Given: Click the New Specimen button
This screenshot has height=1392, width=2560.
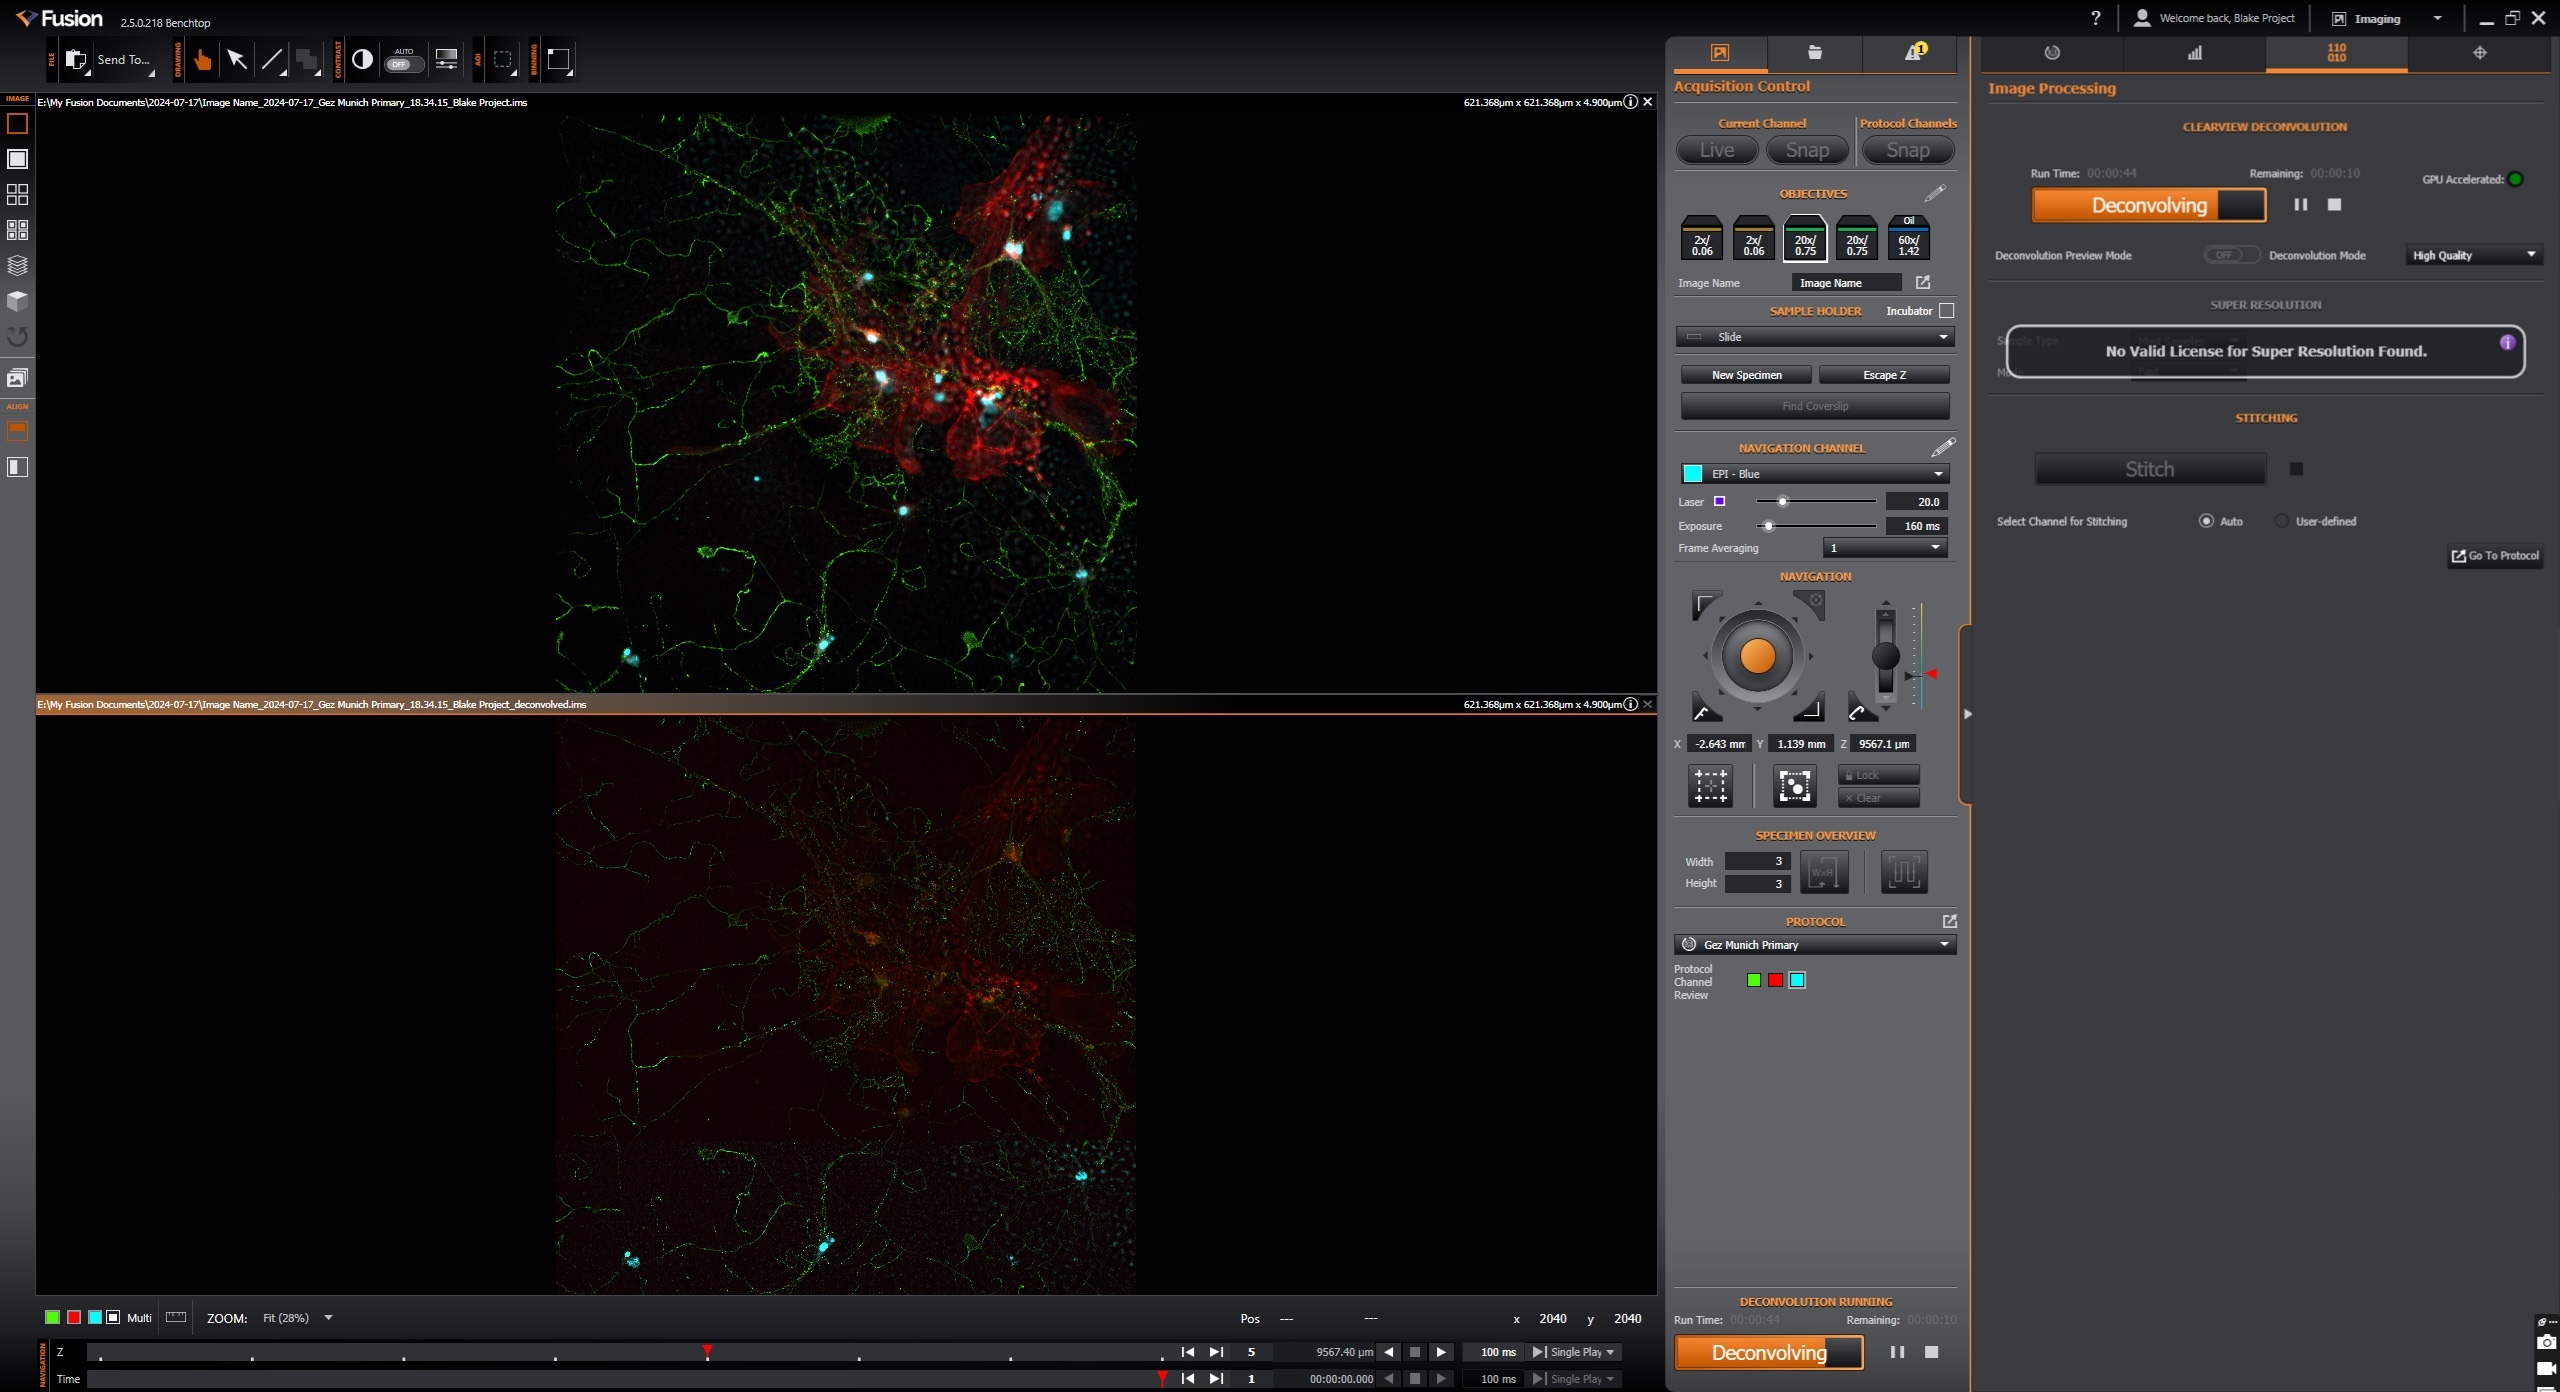Looking at the screenshot, I should (x=1746, y=375).
